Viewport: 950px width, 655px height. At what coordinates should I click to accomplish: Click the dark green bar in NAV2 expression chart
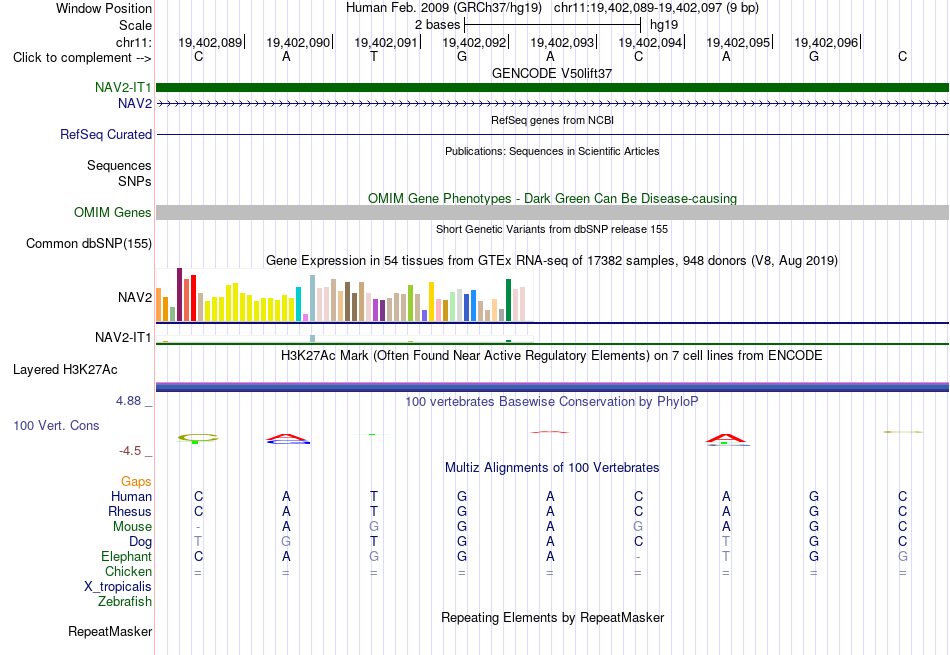509,300
